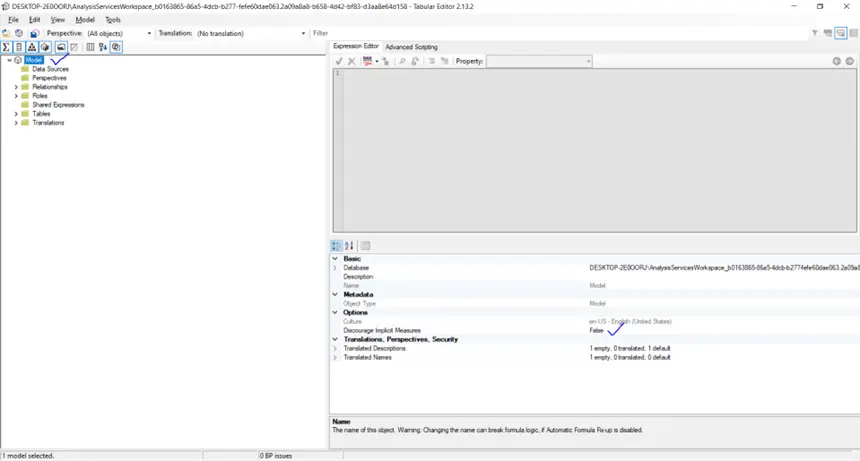860x461 pixels.
Task: Click the filter results view icon beside funnel
Action: pyautogui.click(x=828, y=33)
